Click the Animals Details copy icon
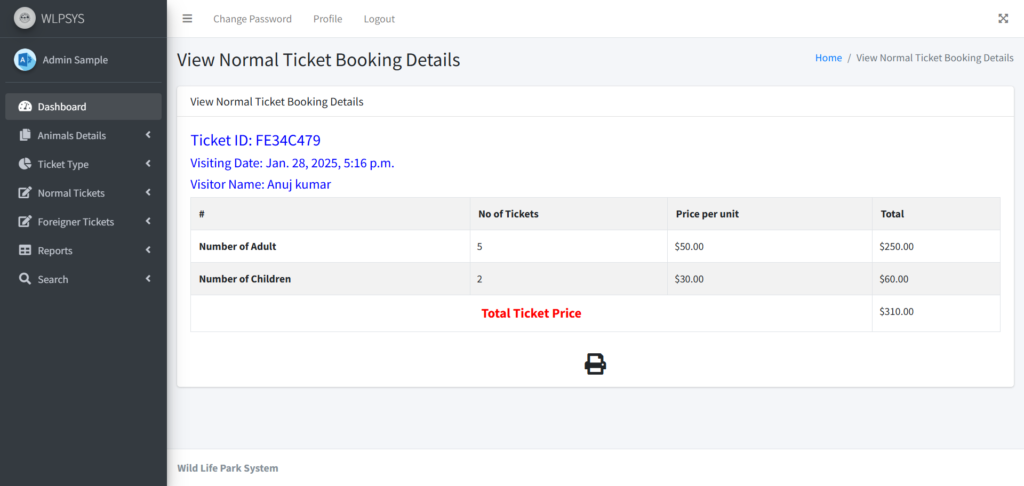The image size is (1024, 486). (x=25, y=135)
